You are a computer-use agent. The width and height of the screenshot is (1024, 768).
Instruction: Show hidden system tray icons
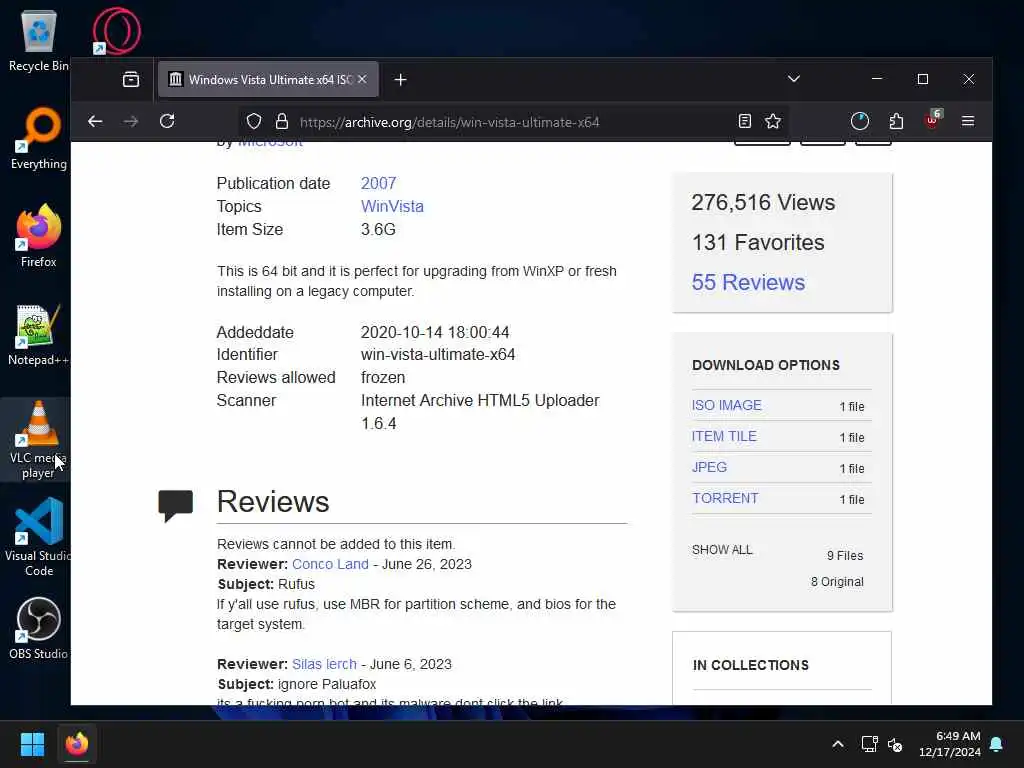click(x=837, y=744)
